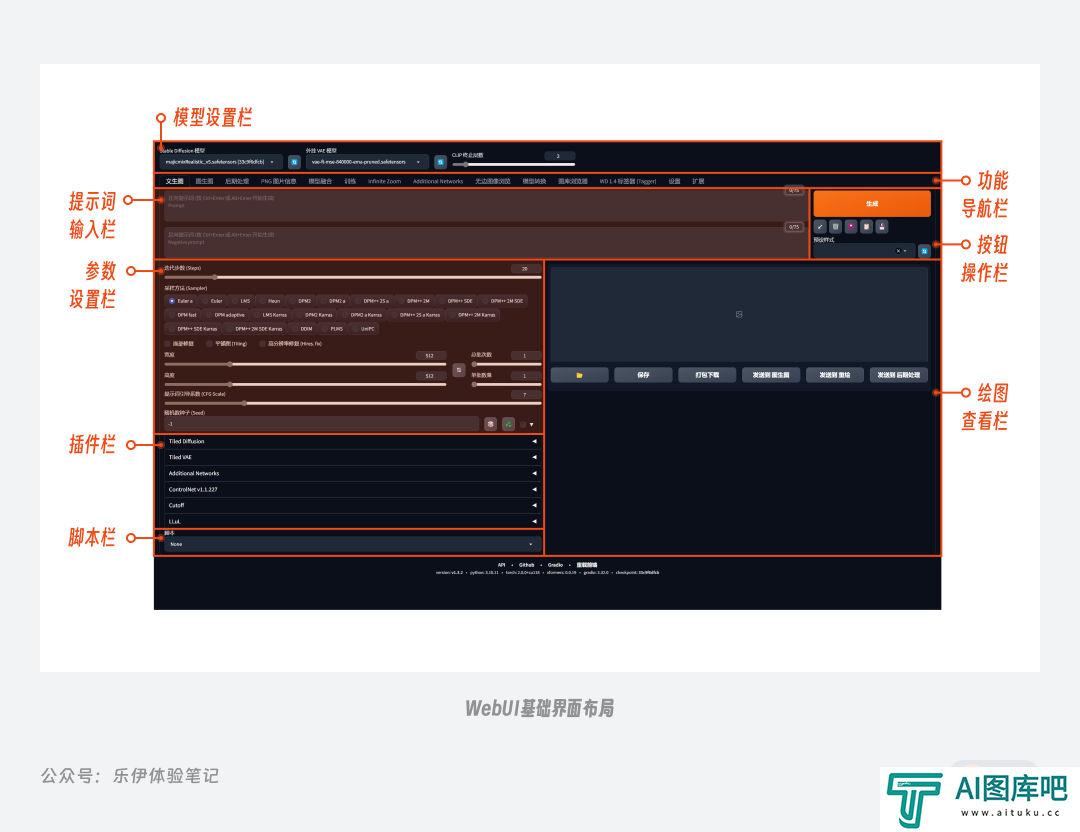1080x832 pixels.
Task: Expand the ControlNet v1.1.227 section
Action: (x=351, y=490)
